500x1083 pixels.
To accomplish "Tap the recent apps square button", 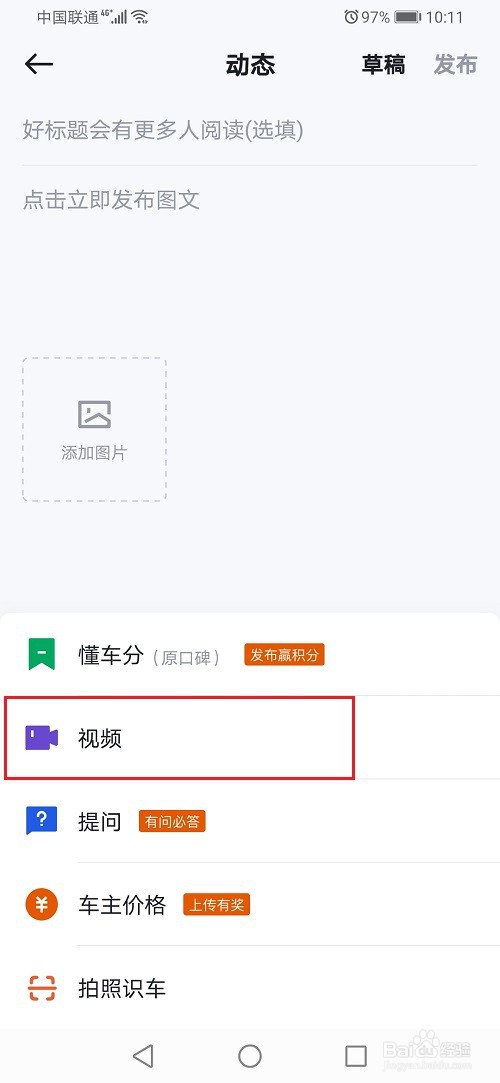I will click(x=356, y=1055).
